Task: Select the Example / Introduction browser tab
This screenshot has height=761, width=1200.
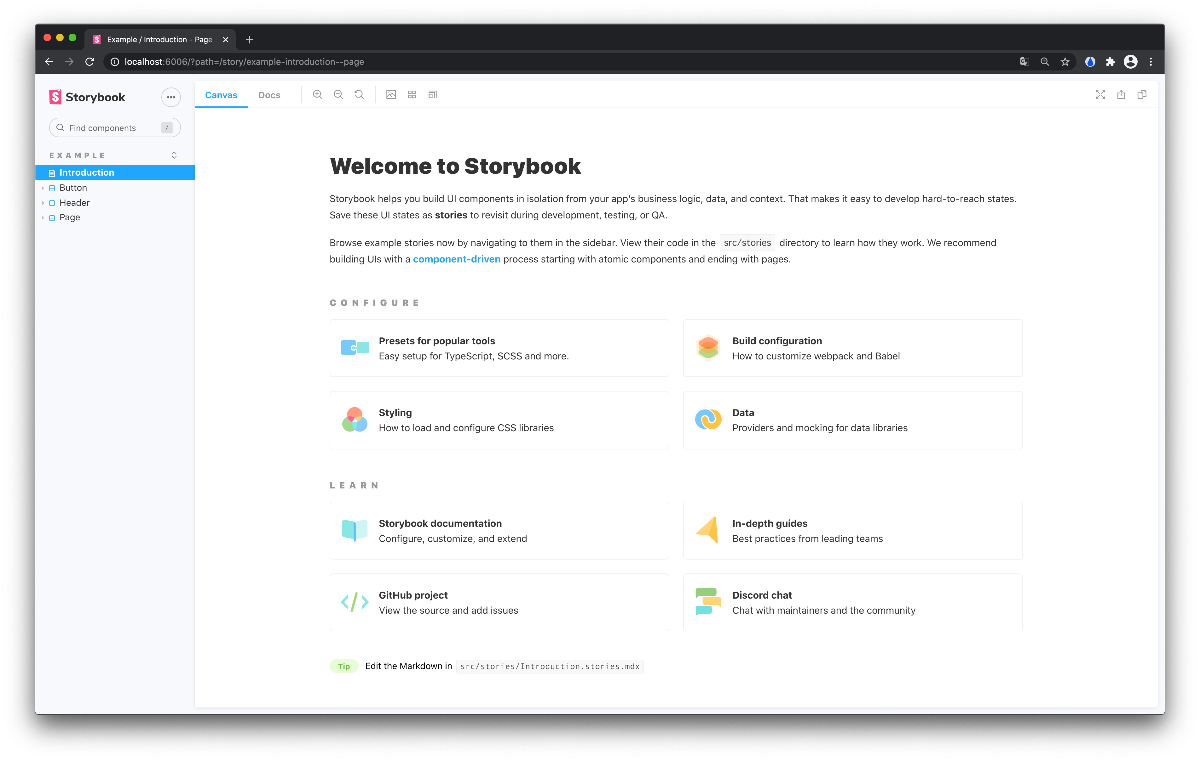Action: click(160, 39)
